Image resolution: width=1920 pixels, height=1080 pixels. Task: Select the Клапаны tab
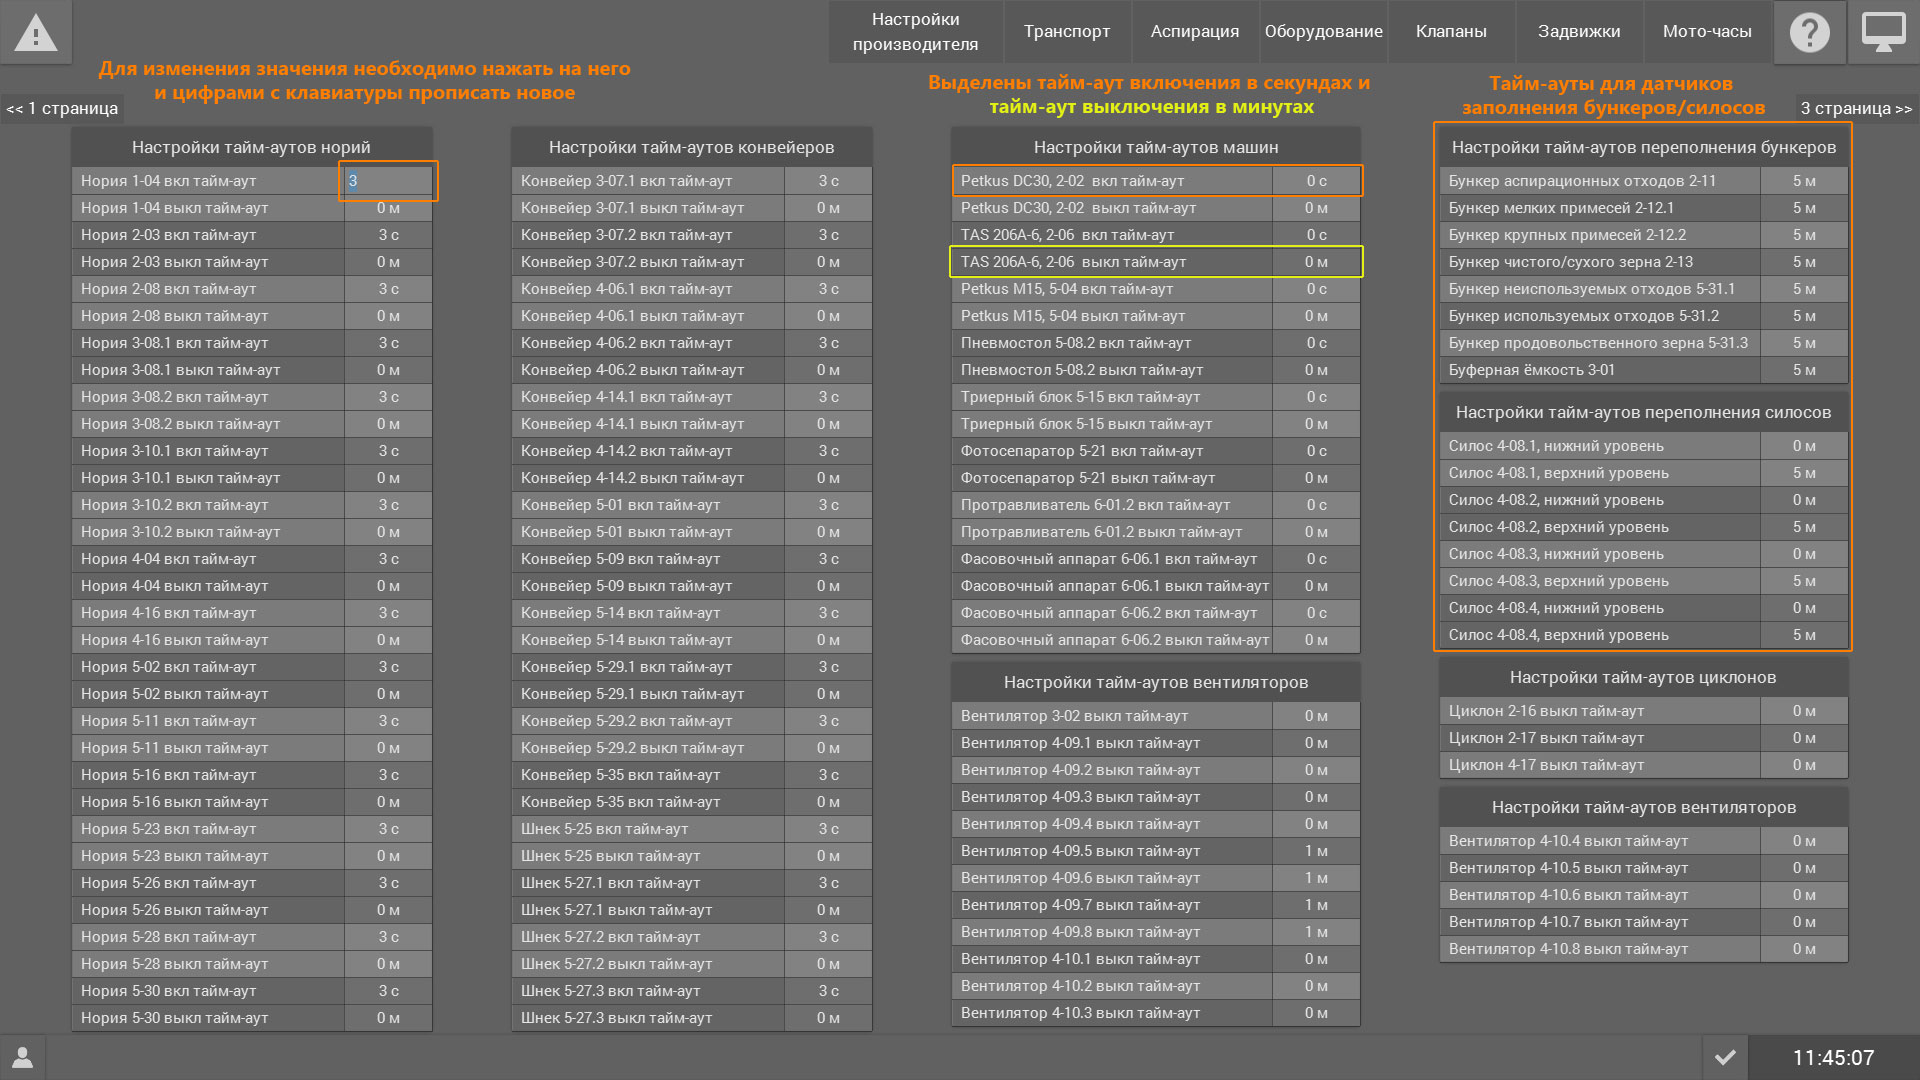coord(1450,32)
